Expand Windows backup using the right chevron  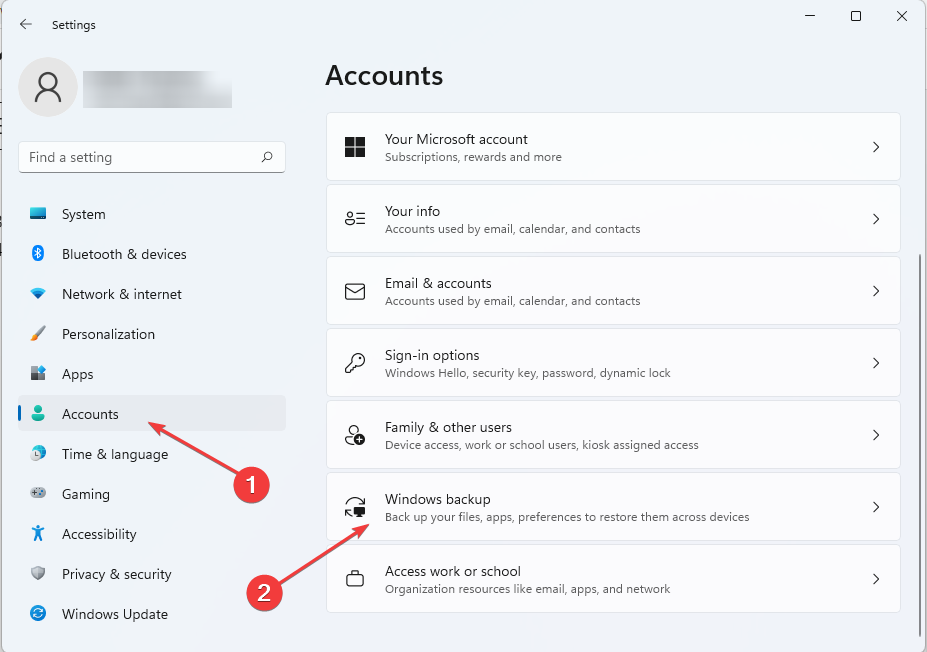(x=876, y=507)
